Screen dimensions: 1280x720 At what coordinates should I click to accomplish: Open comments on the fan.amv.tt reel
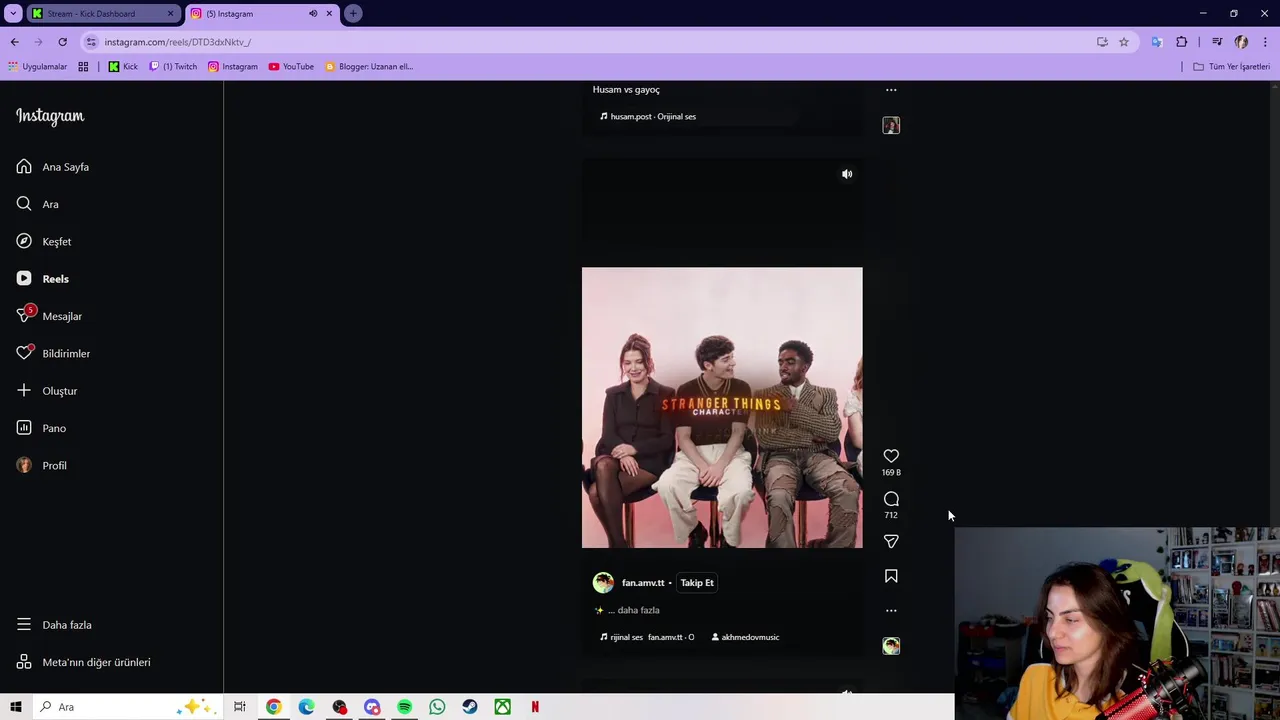[x=891, y=499]
